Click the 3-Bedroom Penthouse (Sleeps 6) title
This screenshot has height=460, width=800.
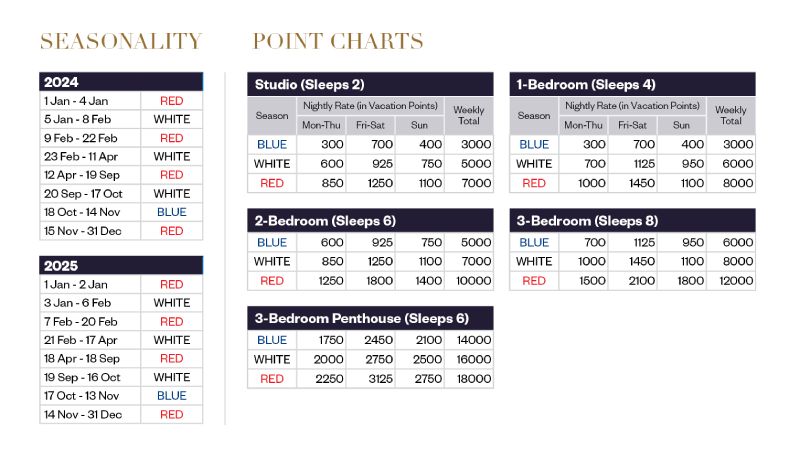[x=370, y=318]
